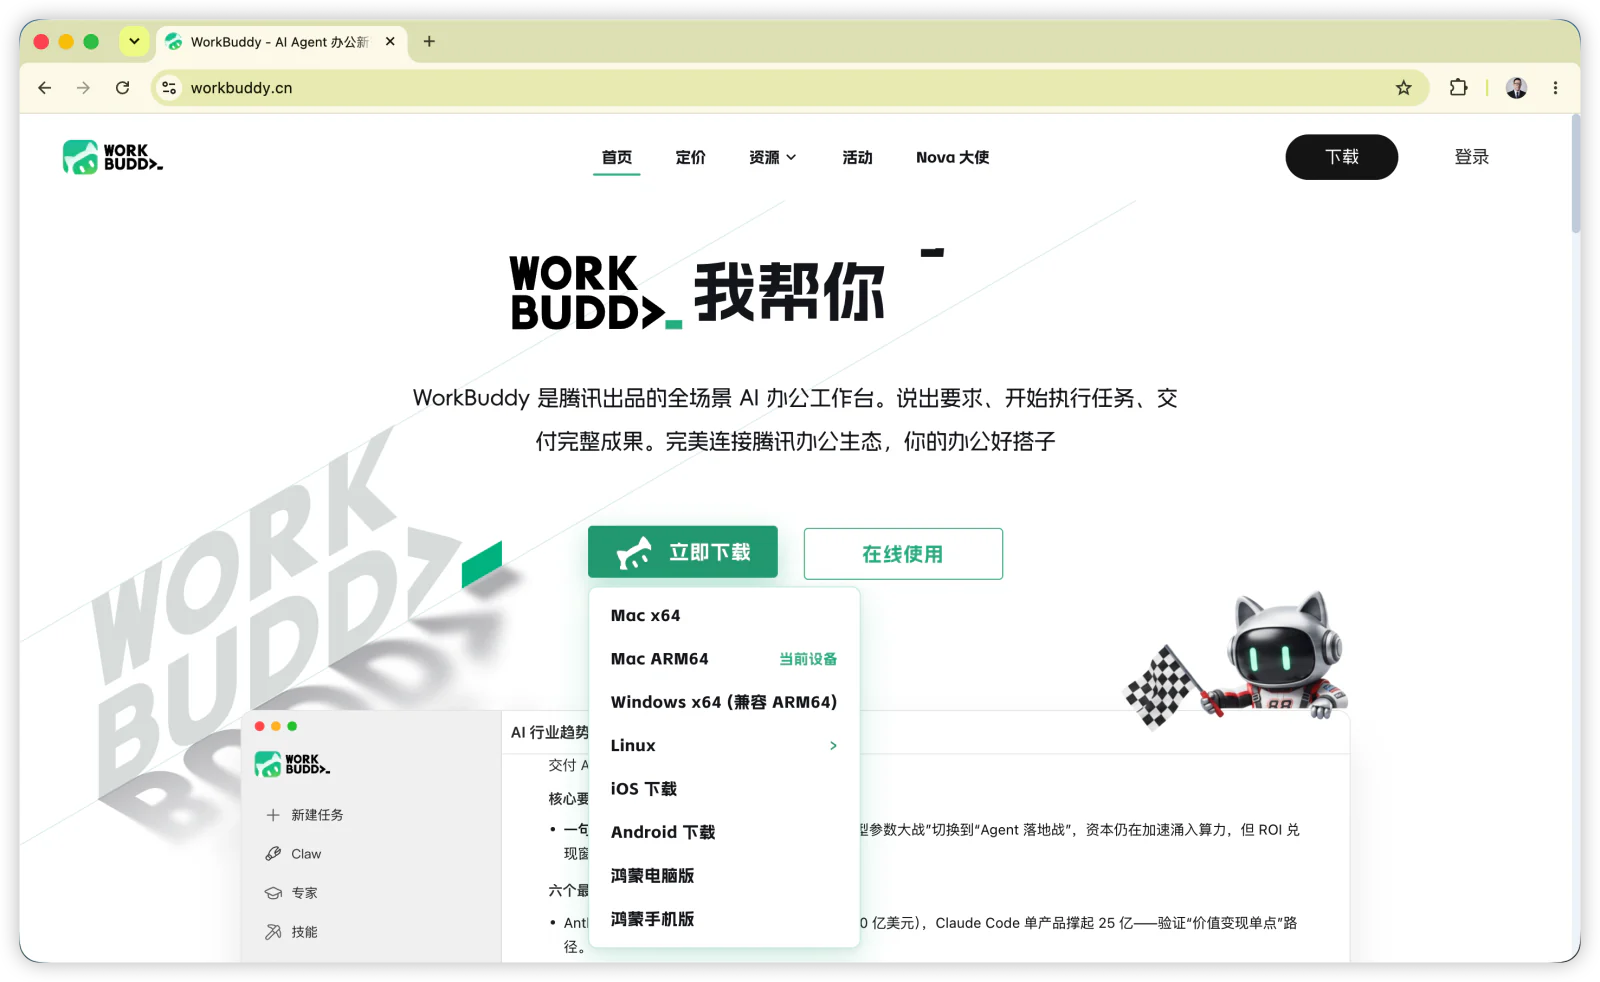
Task: Expand the 资源 dropdown menu
Action: [x=772, y=157]
